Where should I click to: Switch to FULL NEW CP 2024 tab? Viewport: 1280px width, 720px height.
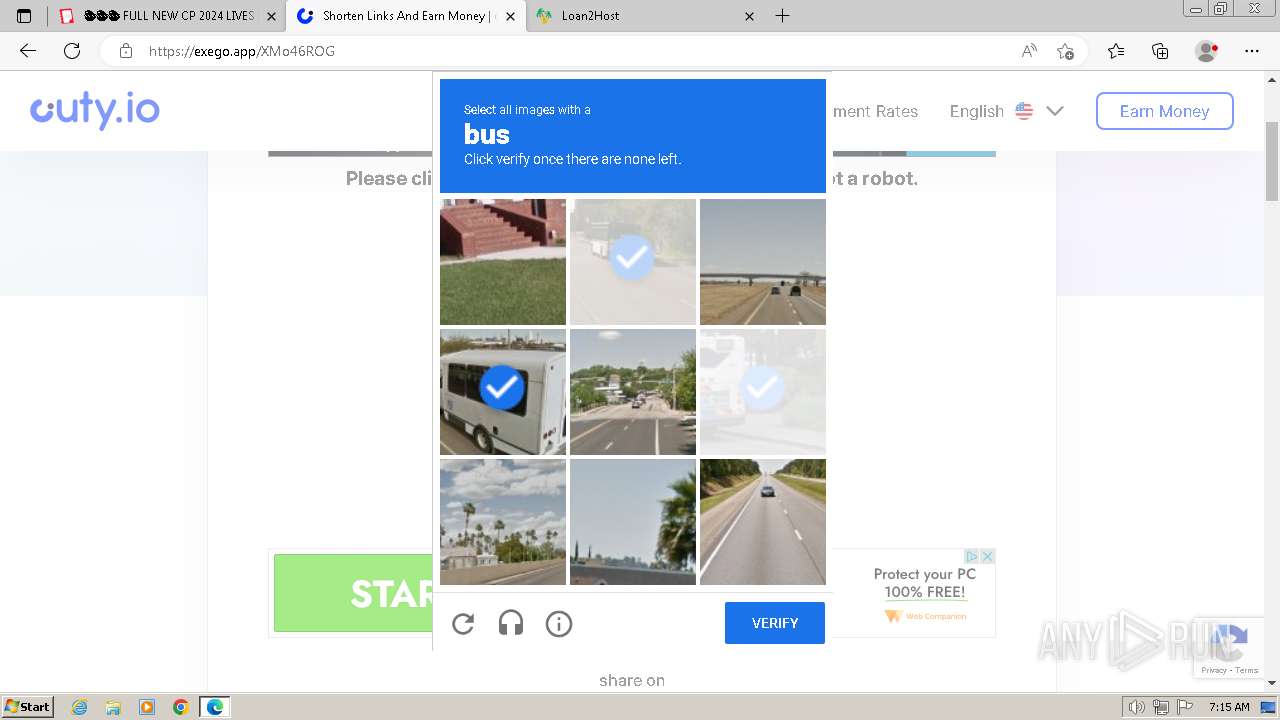point(167,16)
